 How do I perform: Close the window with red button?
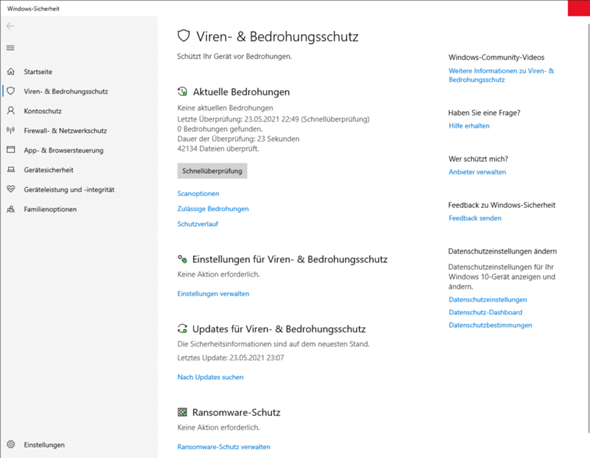[579, 8]
